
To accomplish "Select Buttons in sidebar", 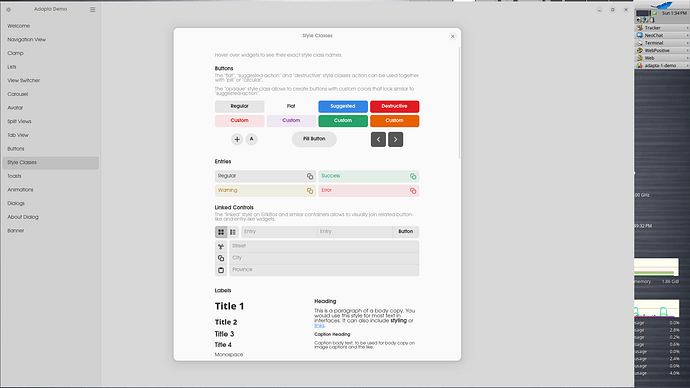I will pos(51,149).
